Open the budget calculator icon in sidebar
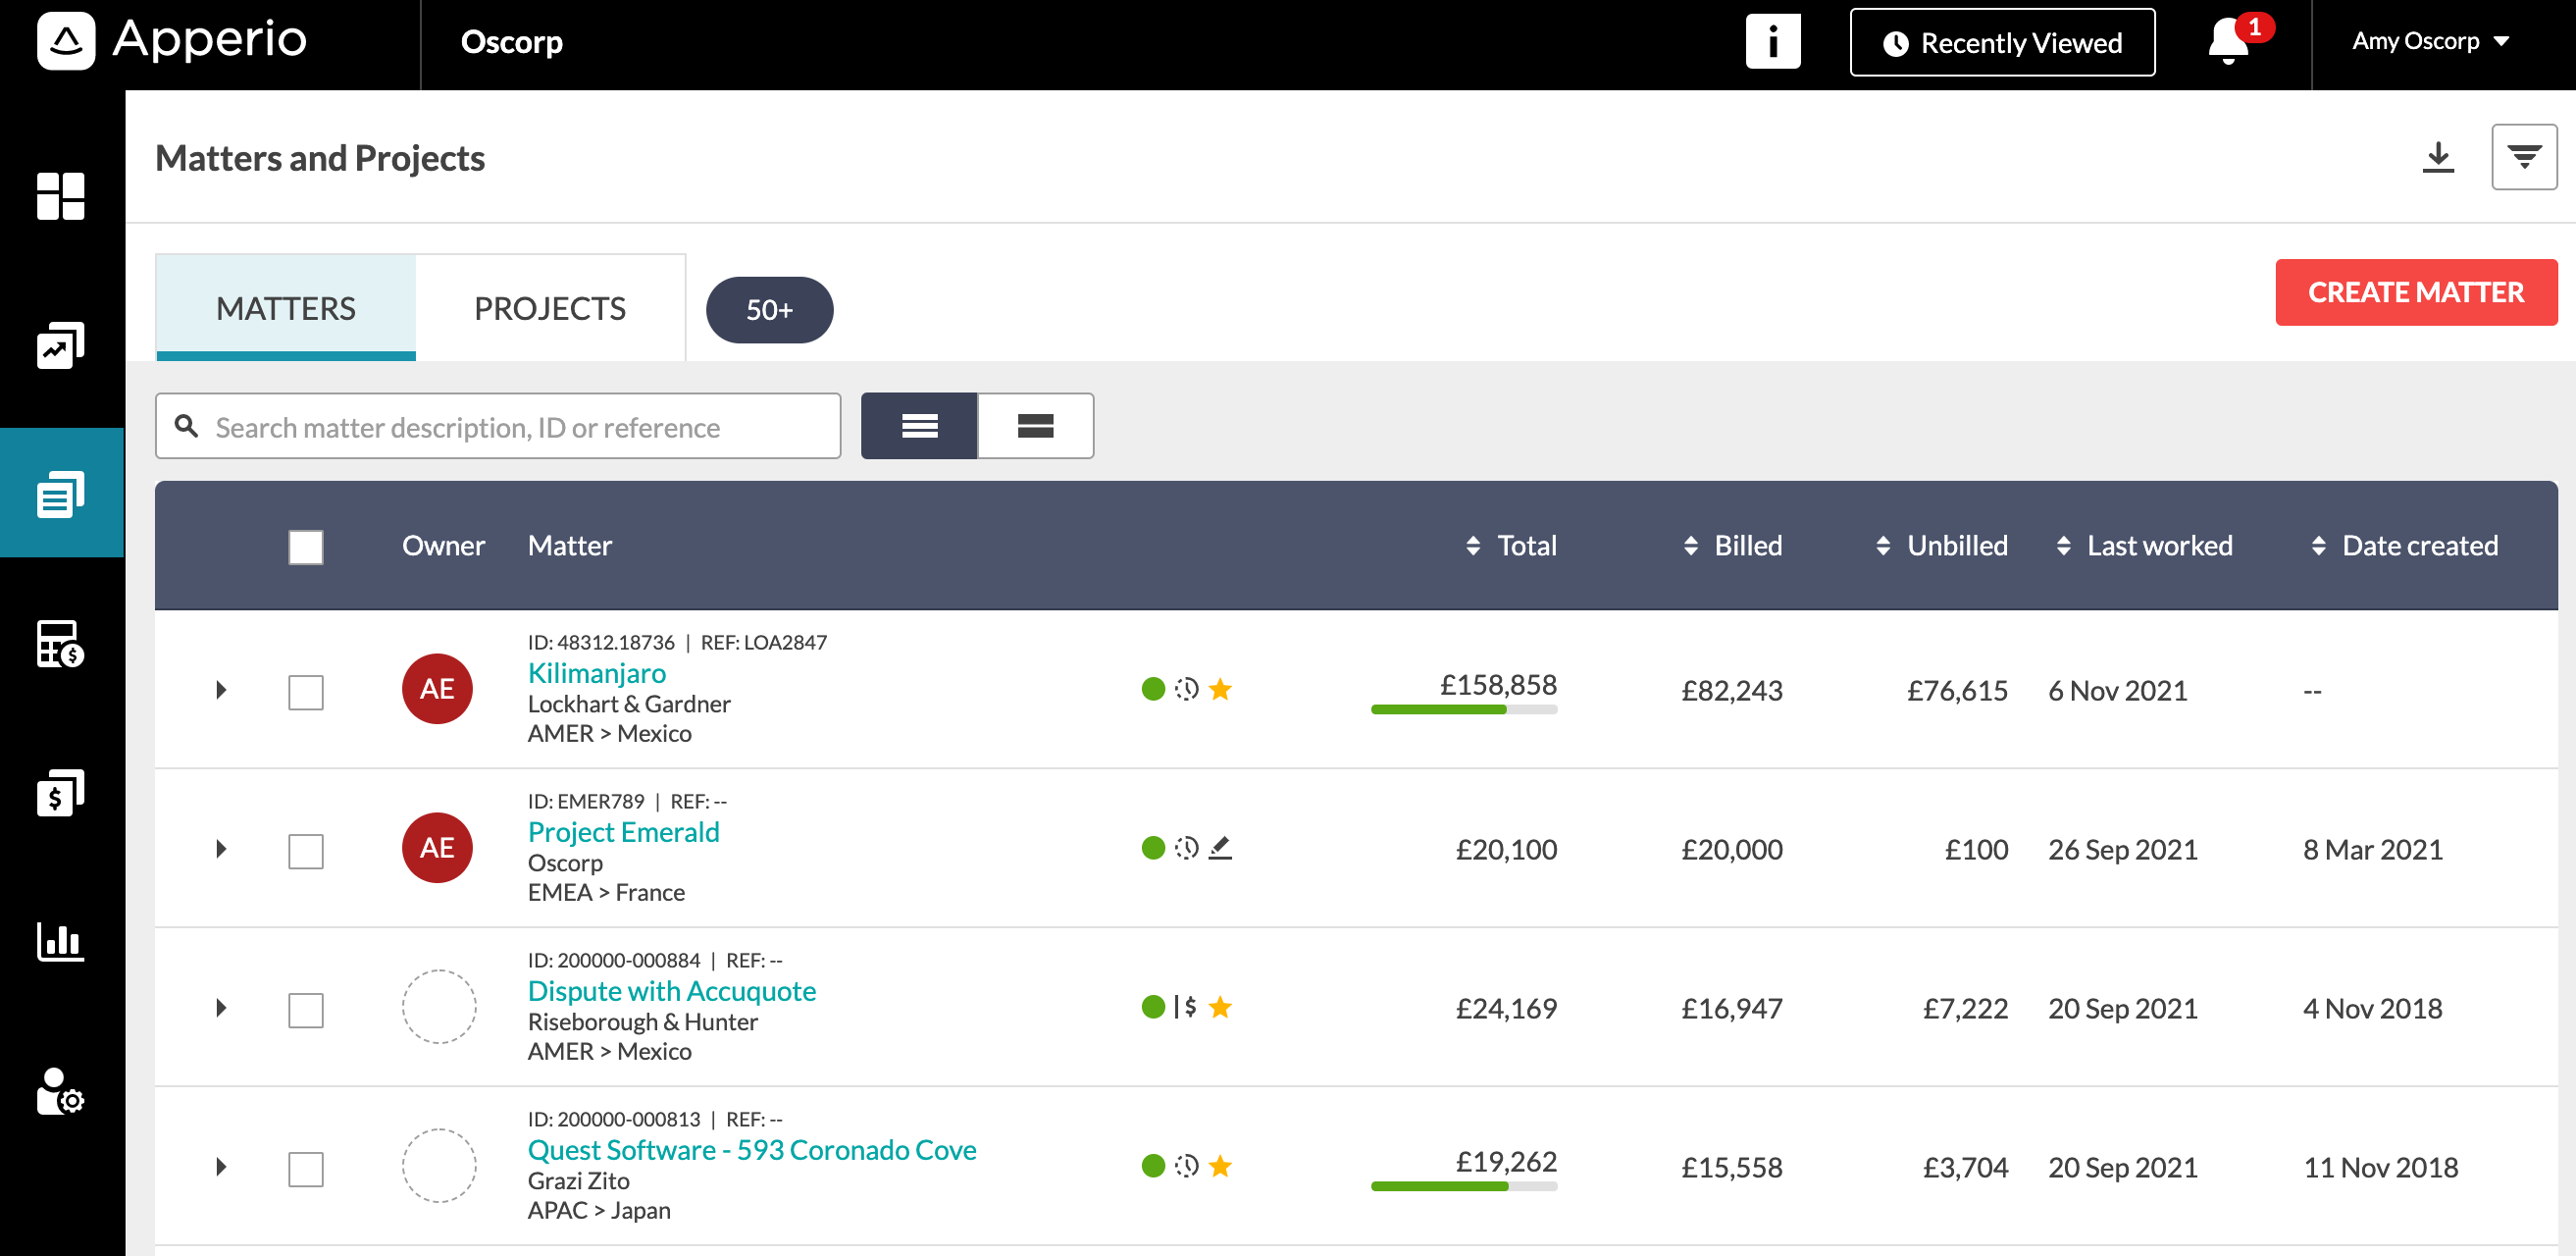The height and width of the screenshot is (1256, 2576). pos(61,643)
